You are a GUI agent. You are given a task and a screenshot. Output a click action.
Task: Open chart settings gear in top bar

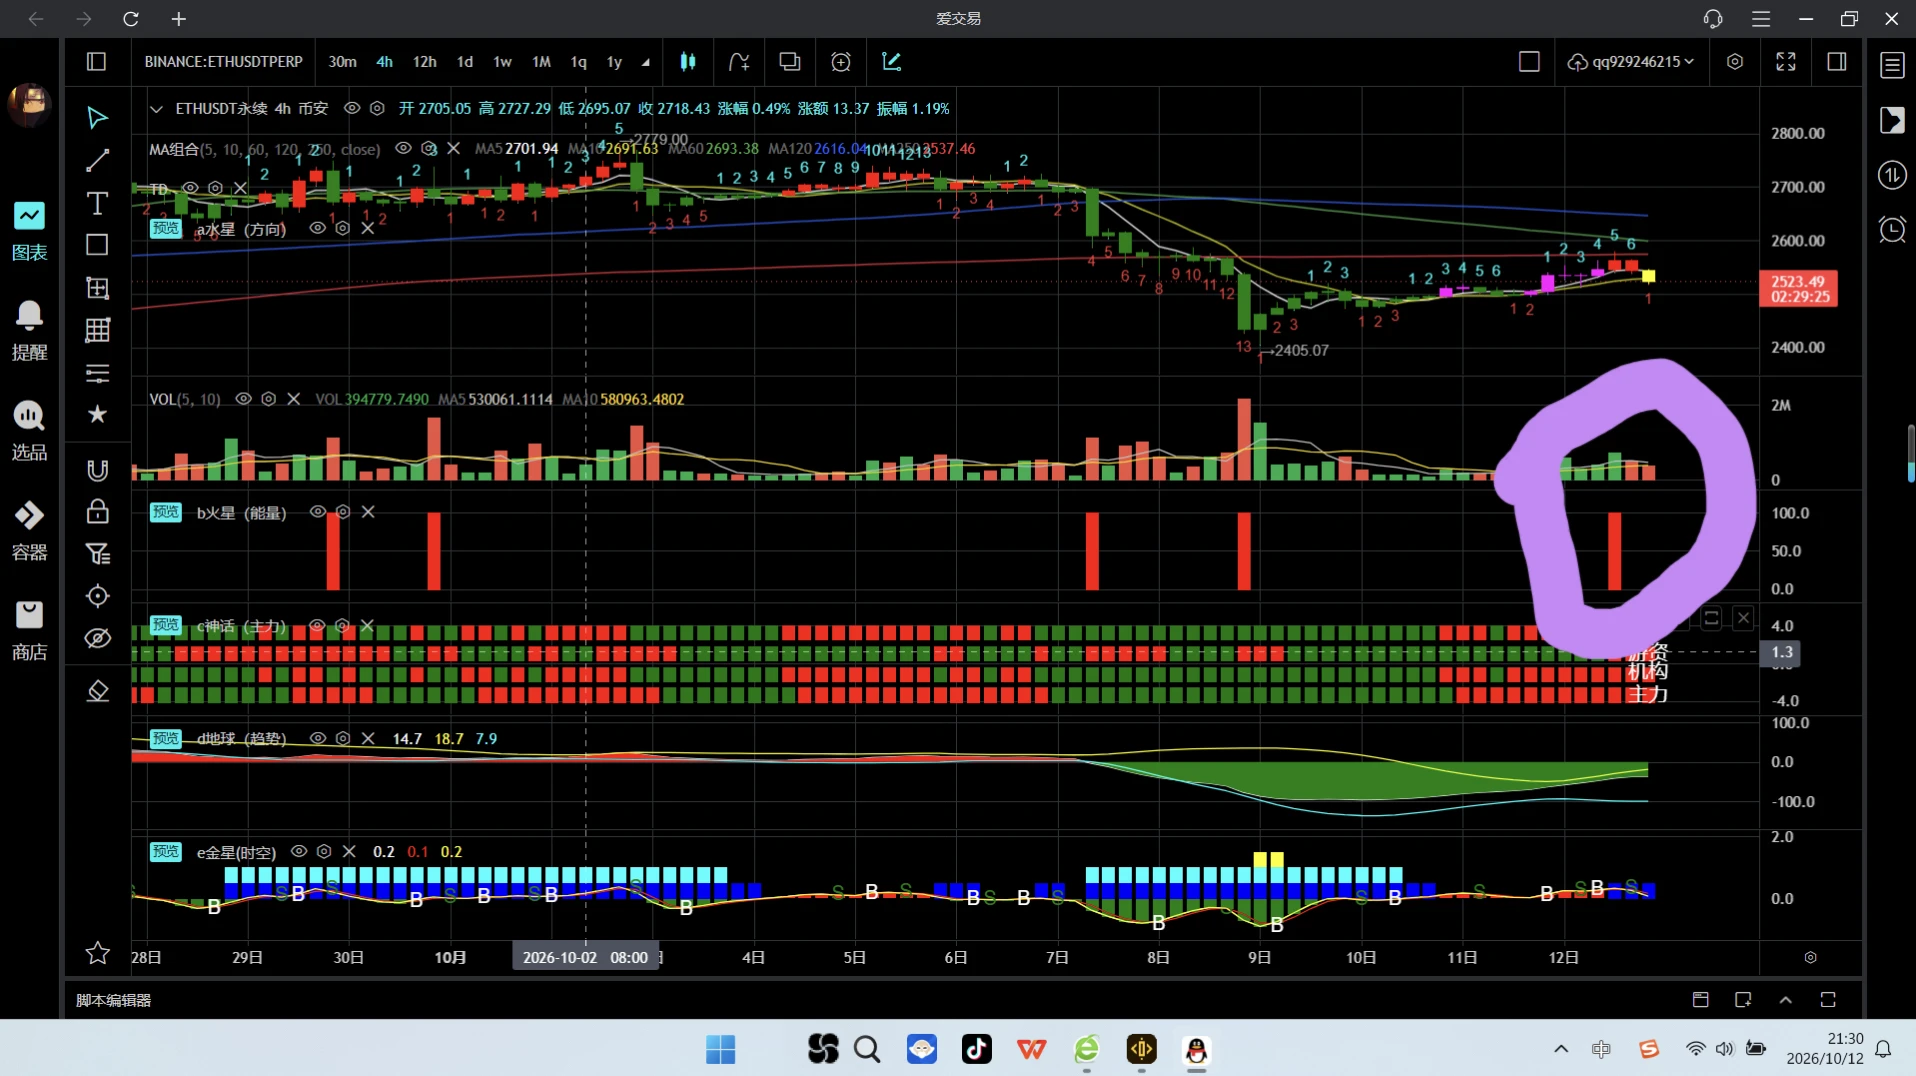(1735, 62)
